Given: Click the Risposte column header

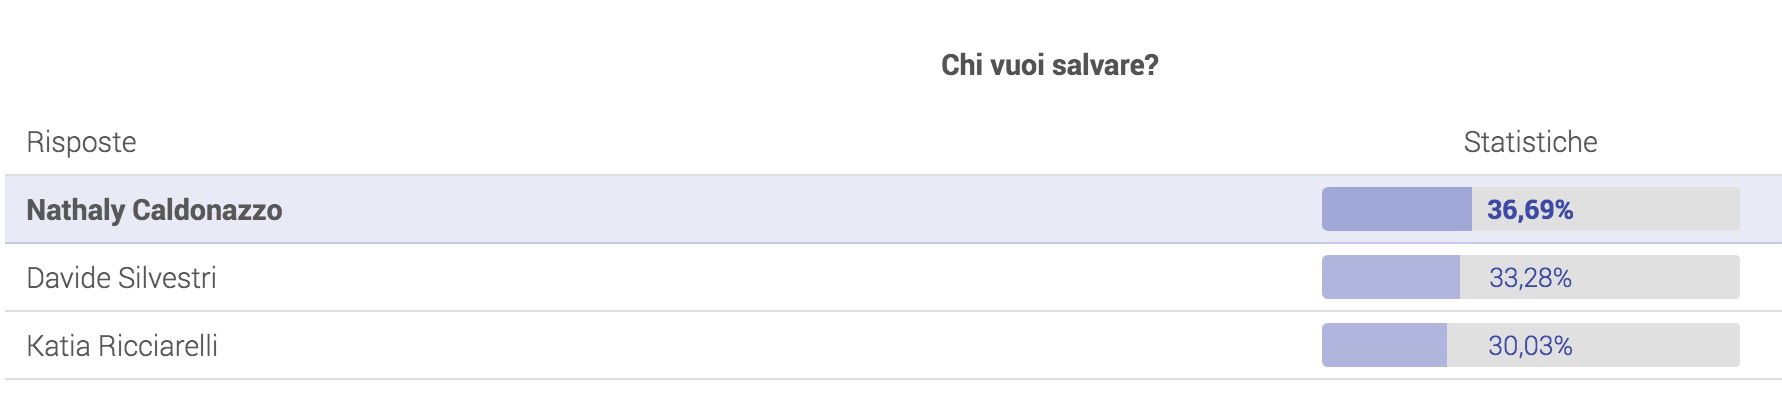Looking at the screenshot, I should 81,142.
